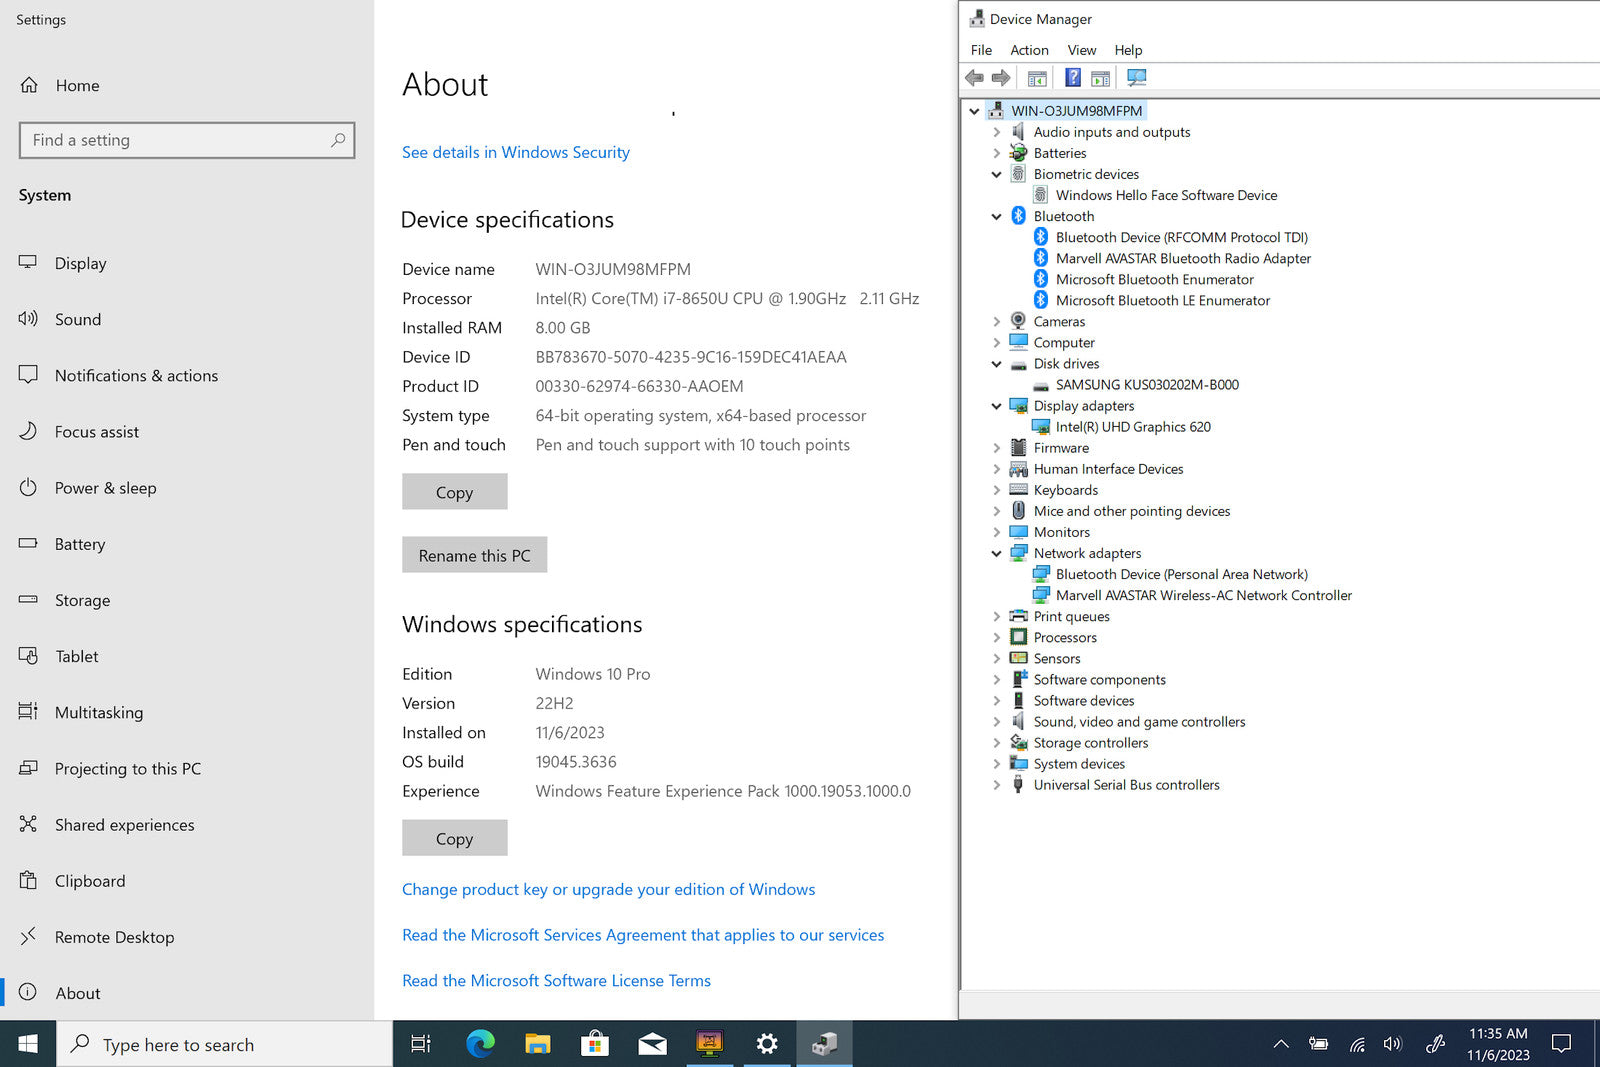Select the Audio inputs and outputs speaker icon

pos(1018,132)
